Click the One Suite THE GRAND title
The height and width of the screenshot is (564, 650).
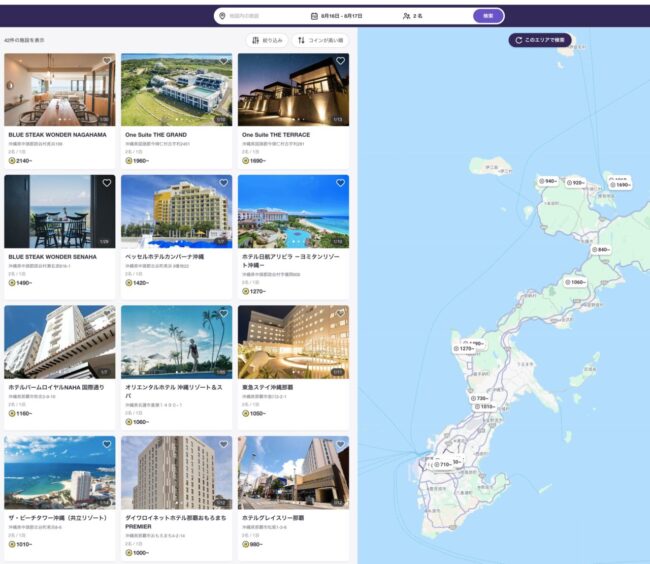click(156, 135)
